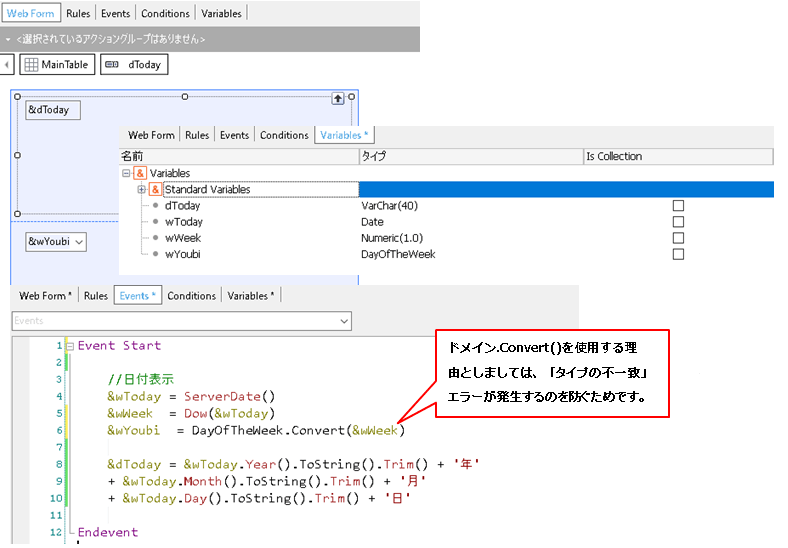Screen dimensions: 788x548
Task: Click the up-arrow select-parent icon on the form
Action: (x=338, y=99)
